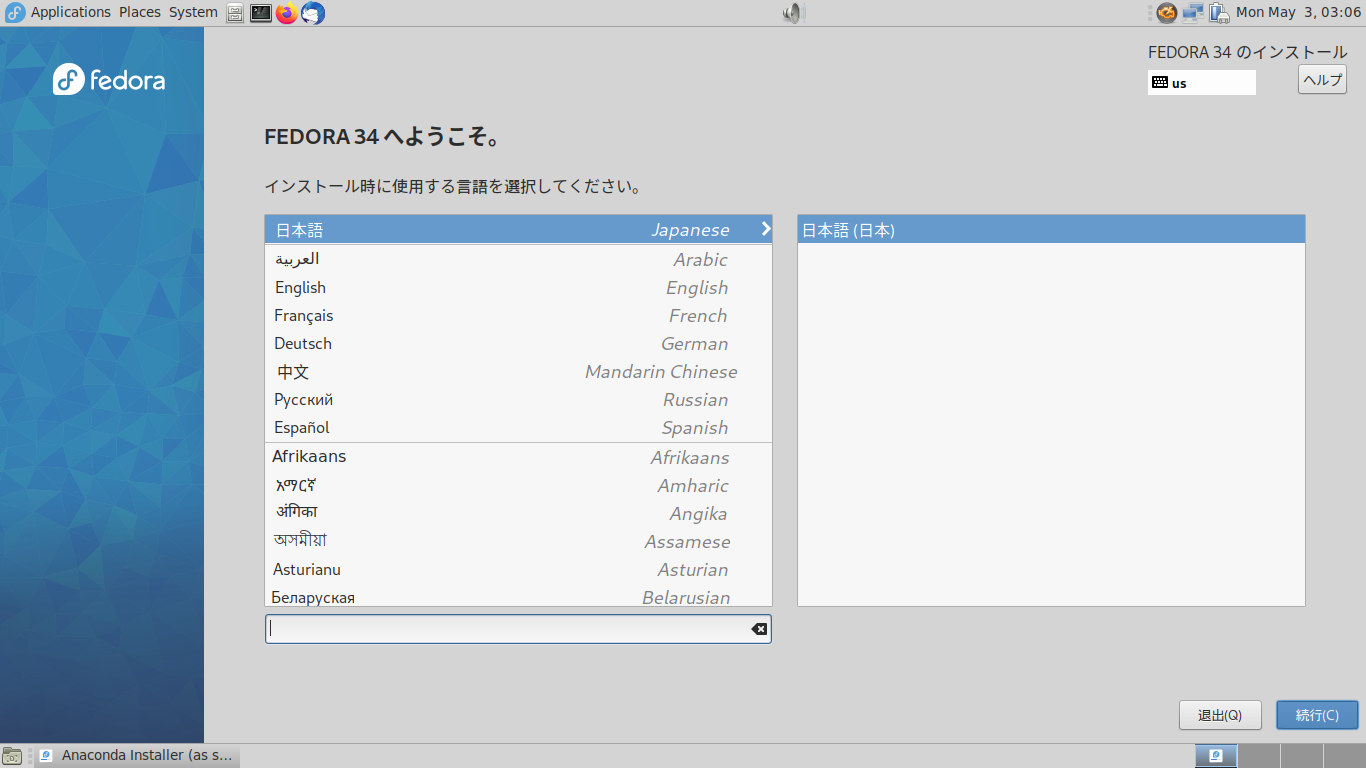Select Русский Russian language row
This screenshot has height=768, width=1366.
click(518, 399)
